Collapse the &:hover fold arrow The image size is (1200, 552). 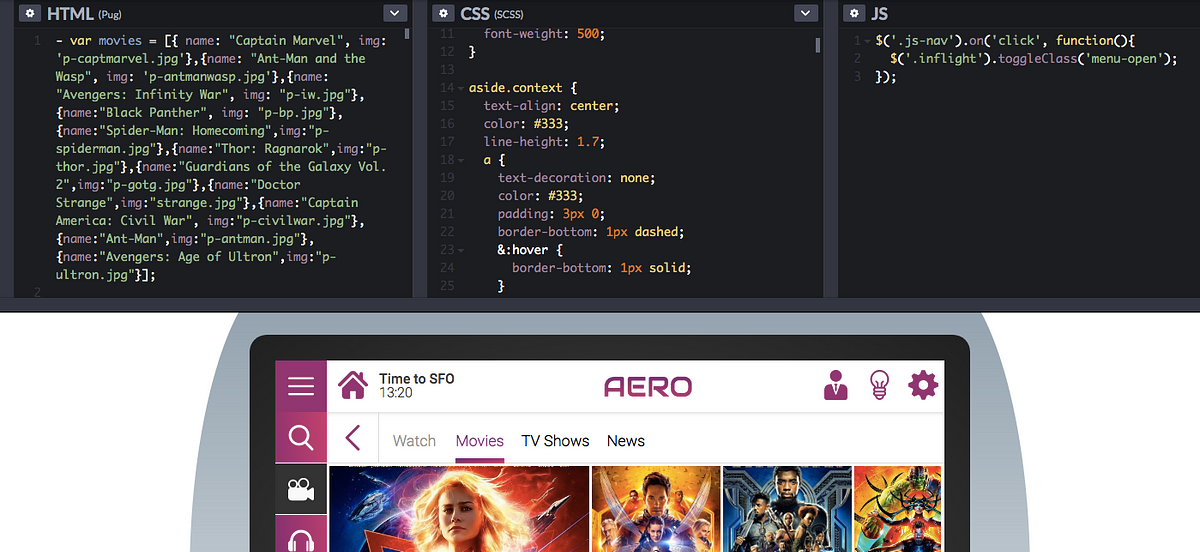(460, 250)
